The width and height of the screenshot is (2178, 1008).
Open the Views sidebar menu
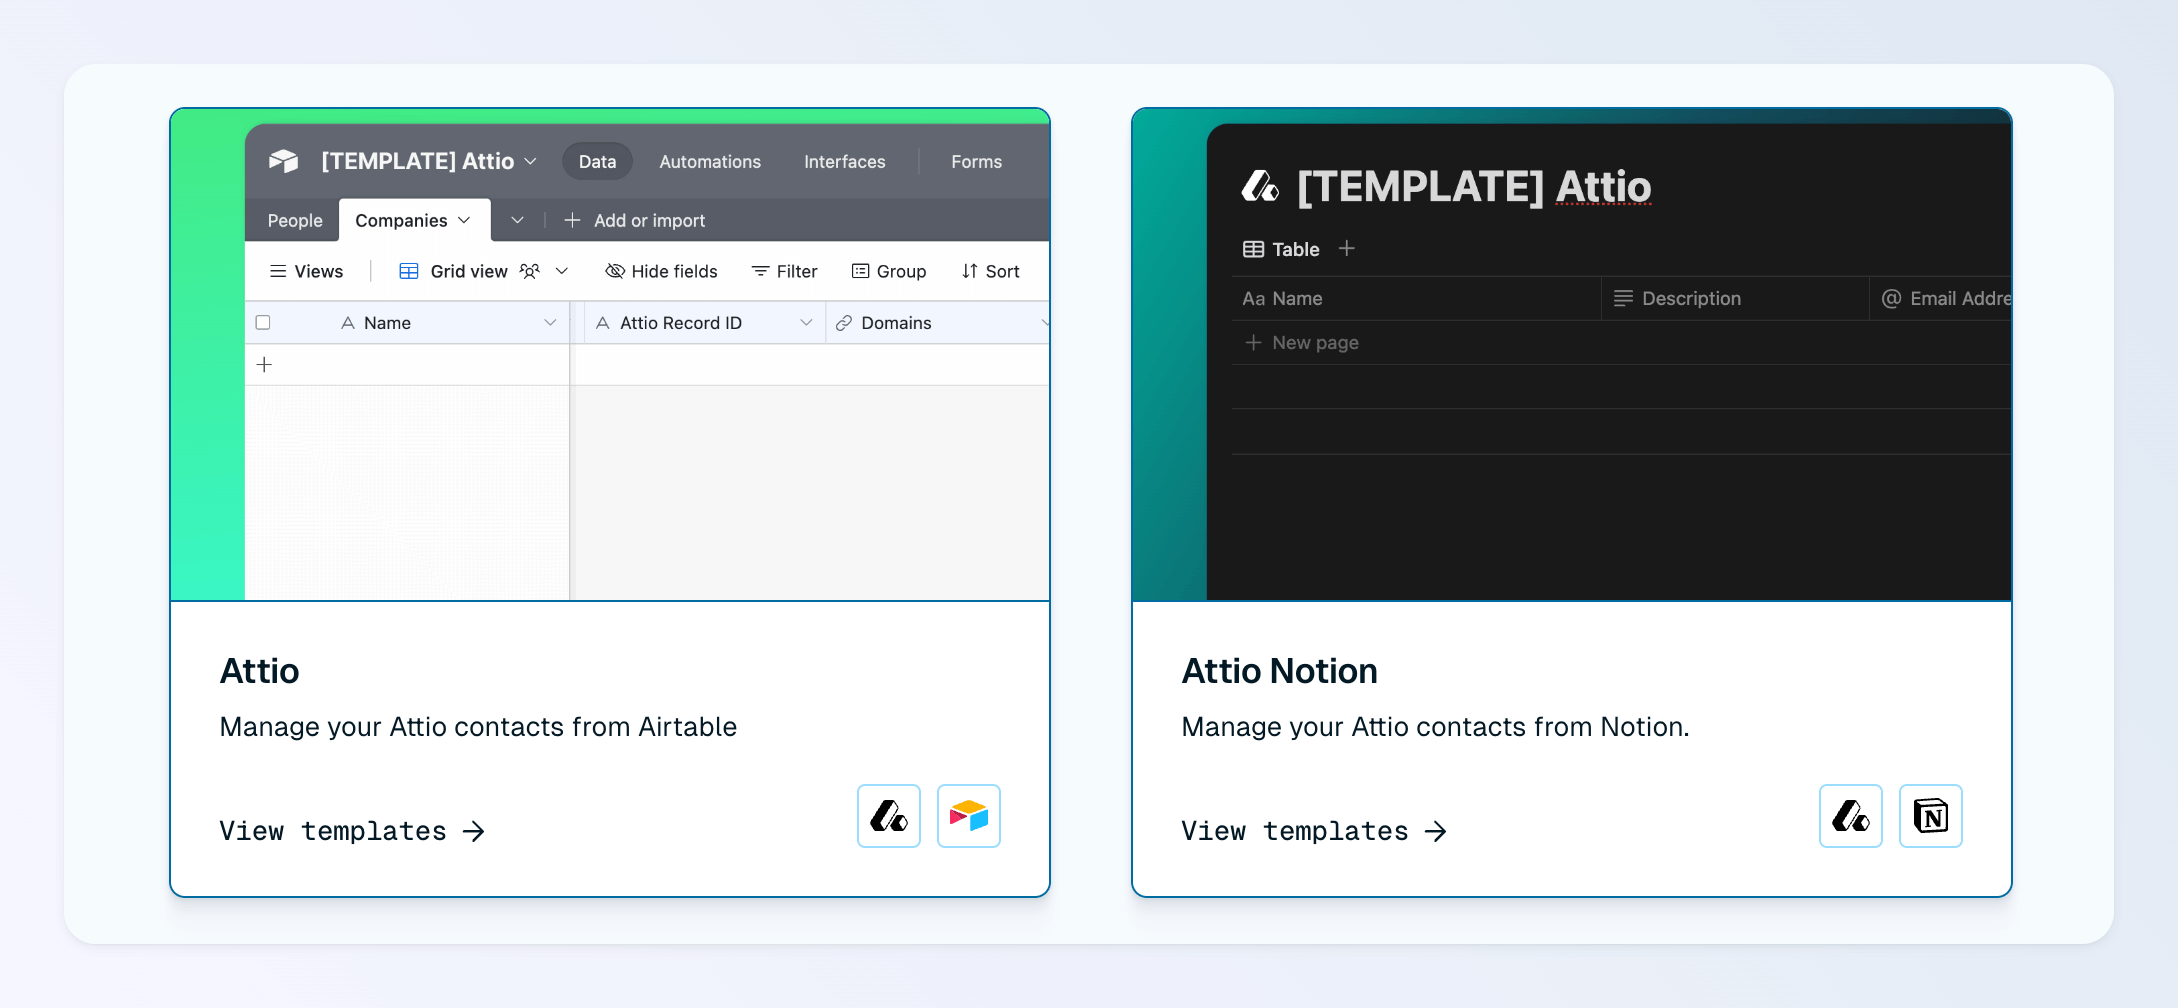point(306,271)
